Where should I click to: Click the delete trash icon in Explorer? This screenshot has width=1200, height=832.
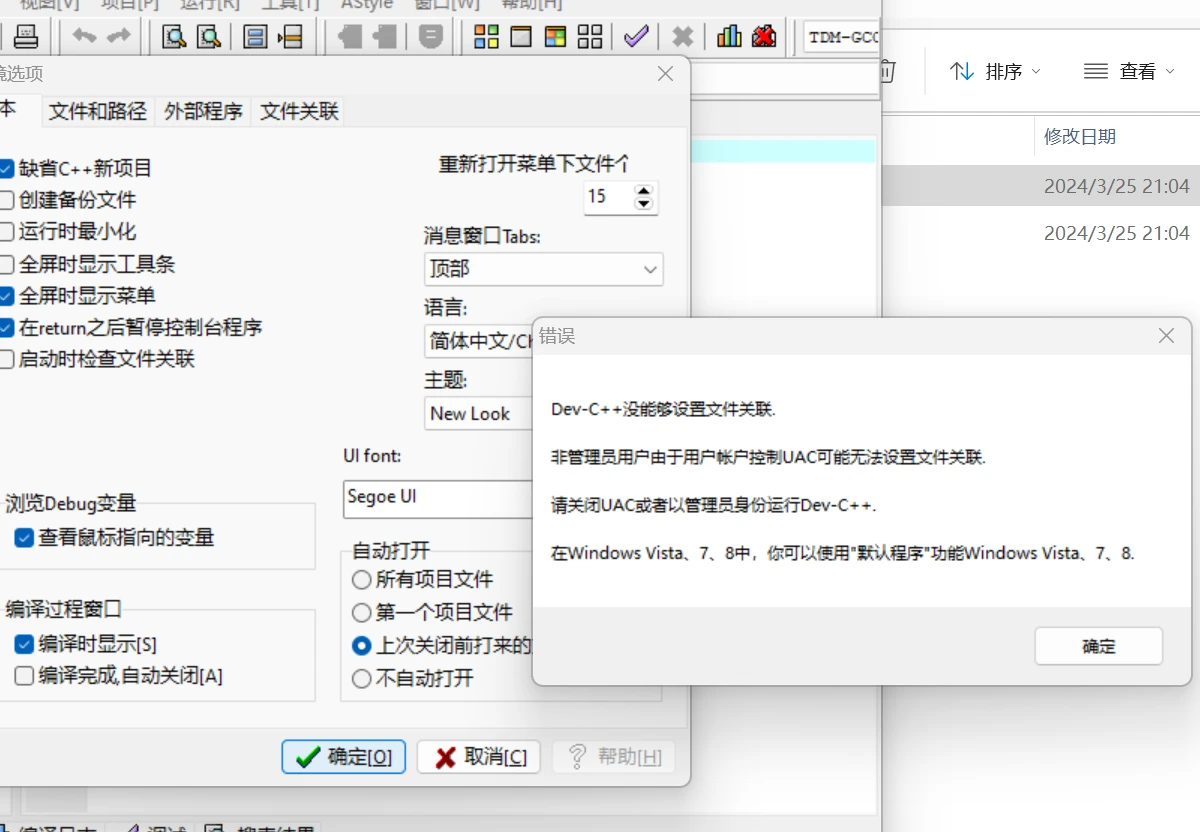click(x=887, y=71)
